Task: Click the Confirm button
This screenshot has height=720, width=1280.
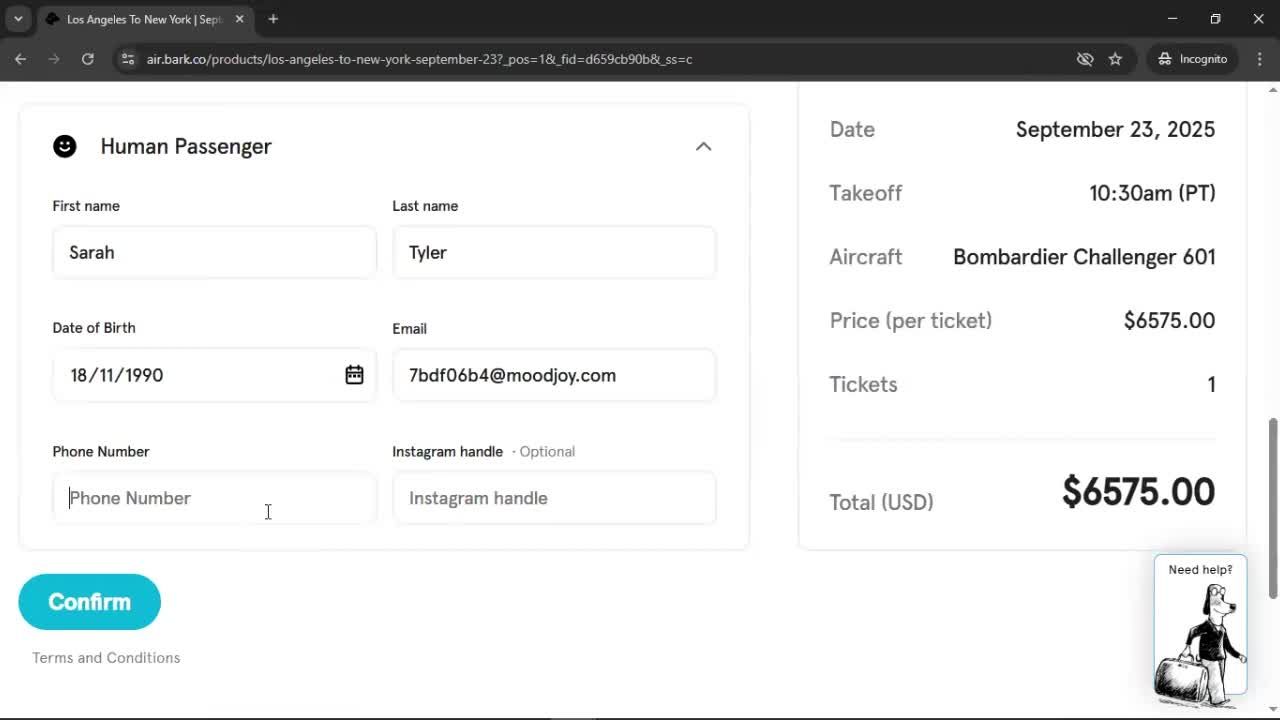Action: pyautogui.click(x=90, y=602)
